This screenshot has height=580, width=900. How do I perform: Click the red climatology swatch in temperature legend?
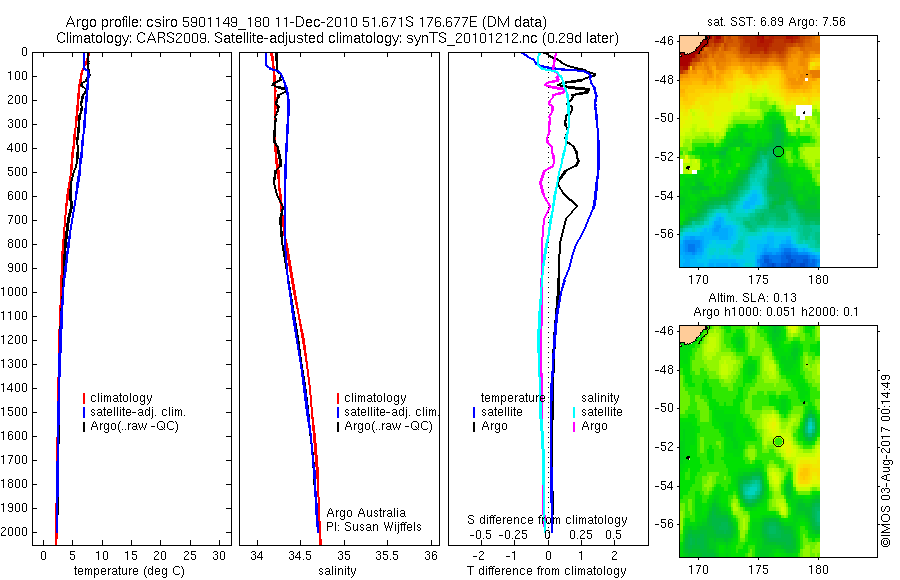pyautogui.click(x=84, y=398)
